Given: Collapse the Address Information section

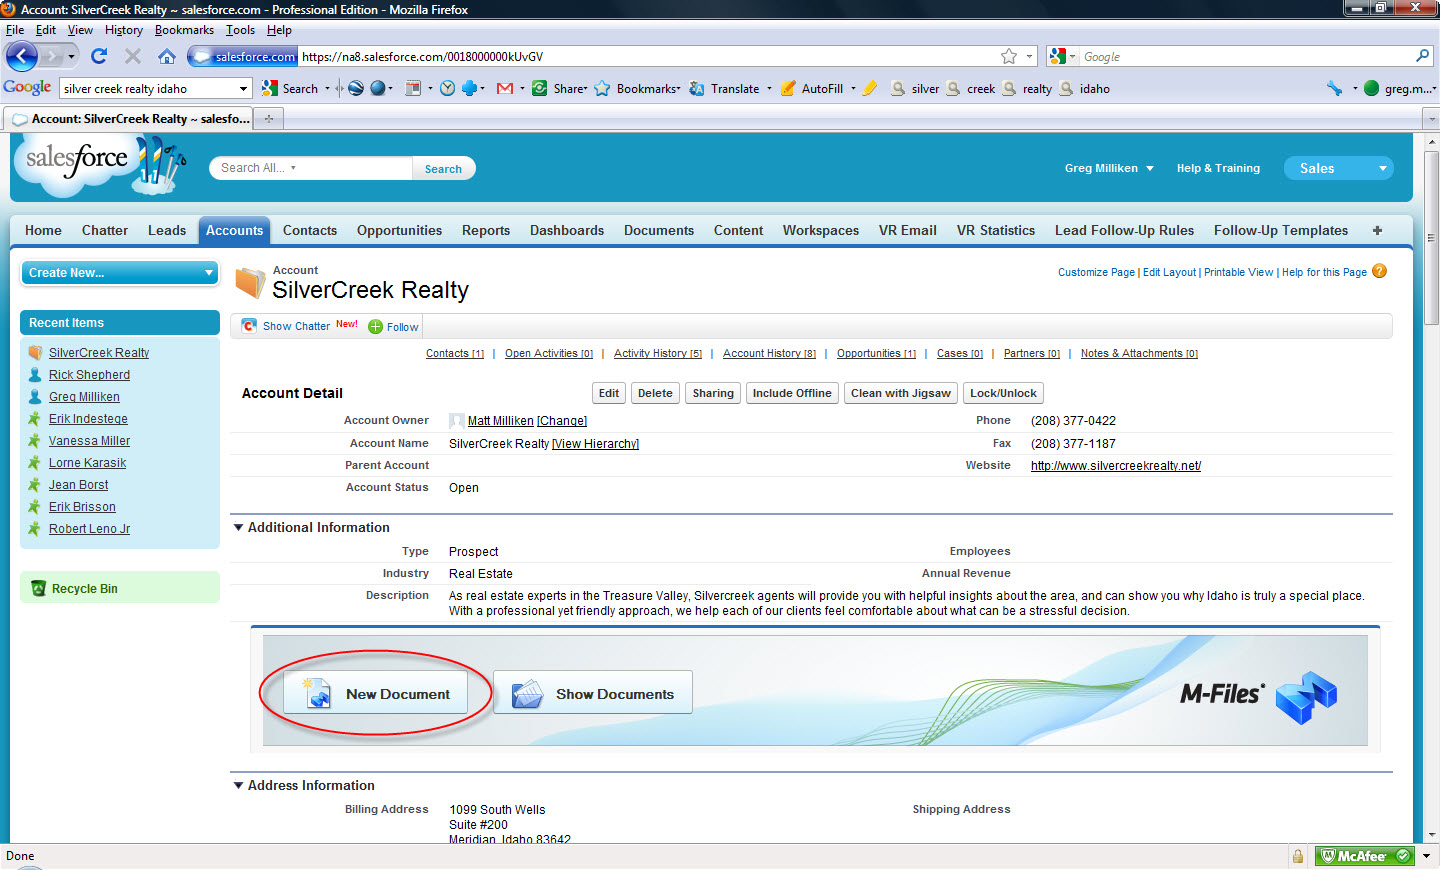Looking at the screenshot, I should click(239, 785).
